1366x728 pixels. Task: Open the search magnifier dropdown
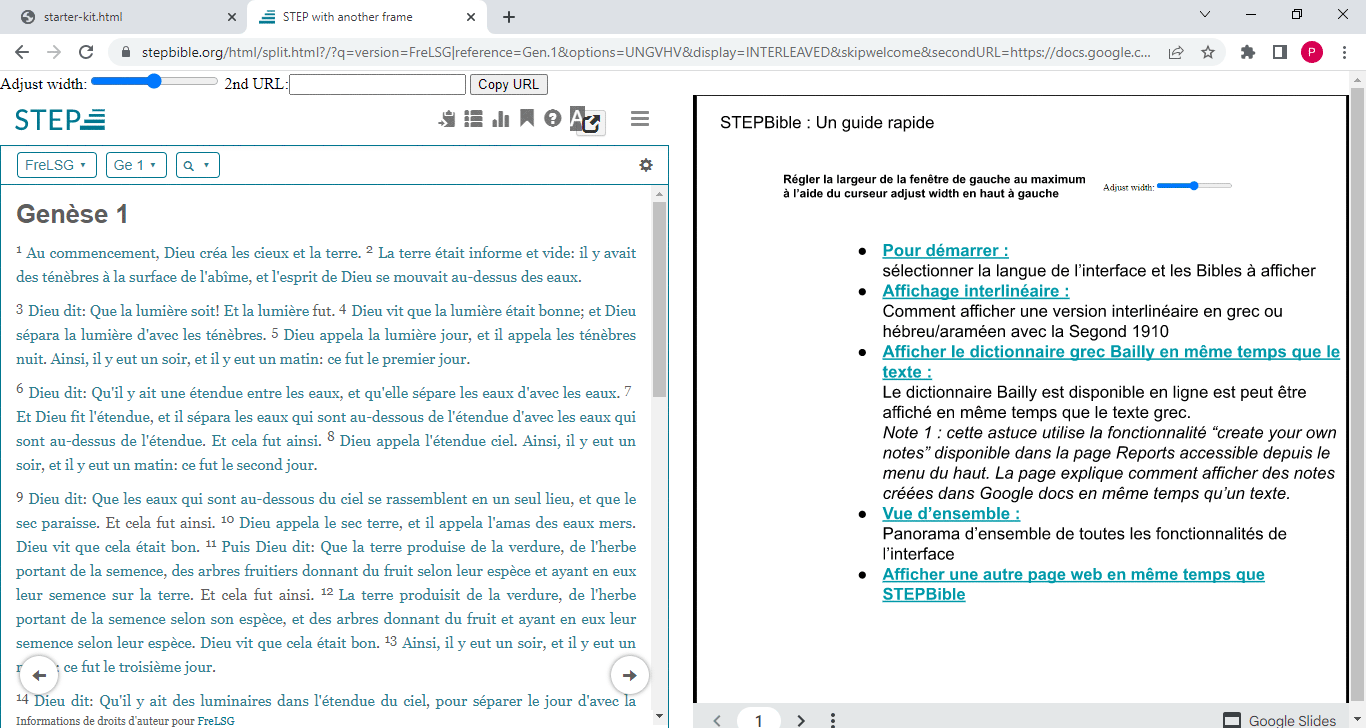click(x=197, y=165)
